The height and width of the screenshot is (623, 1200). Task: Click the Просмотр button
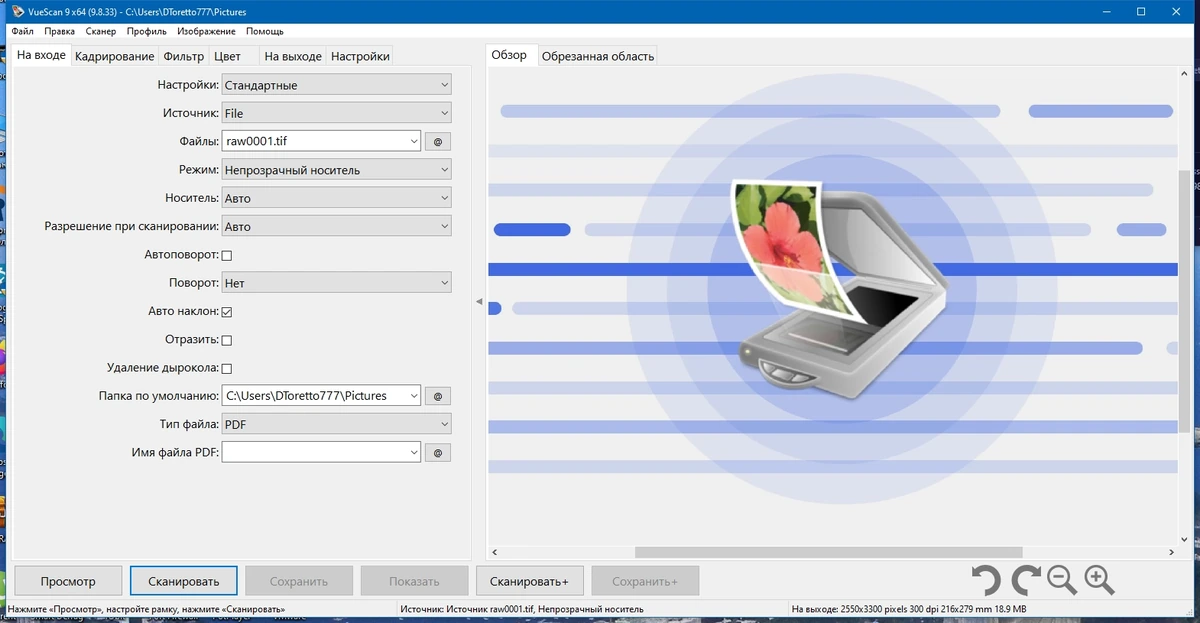[x=68, y=581]
